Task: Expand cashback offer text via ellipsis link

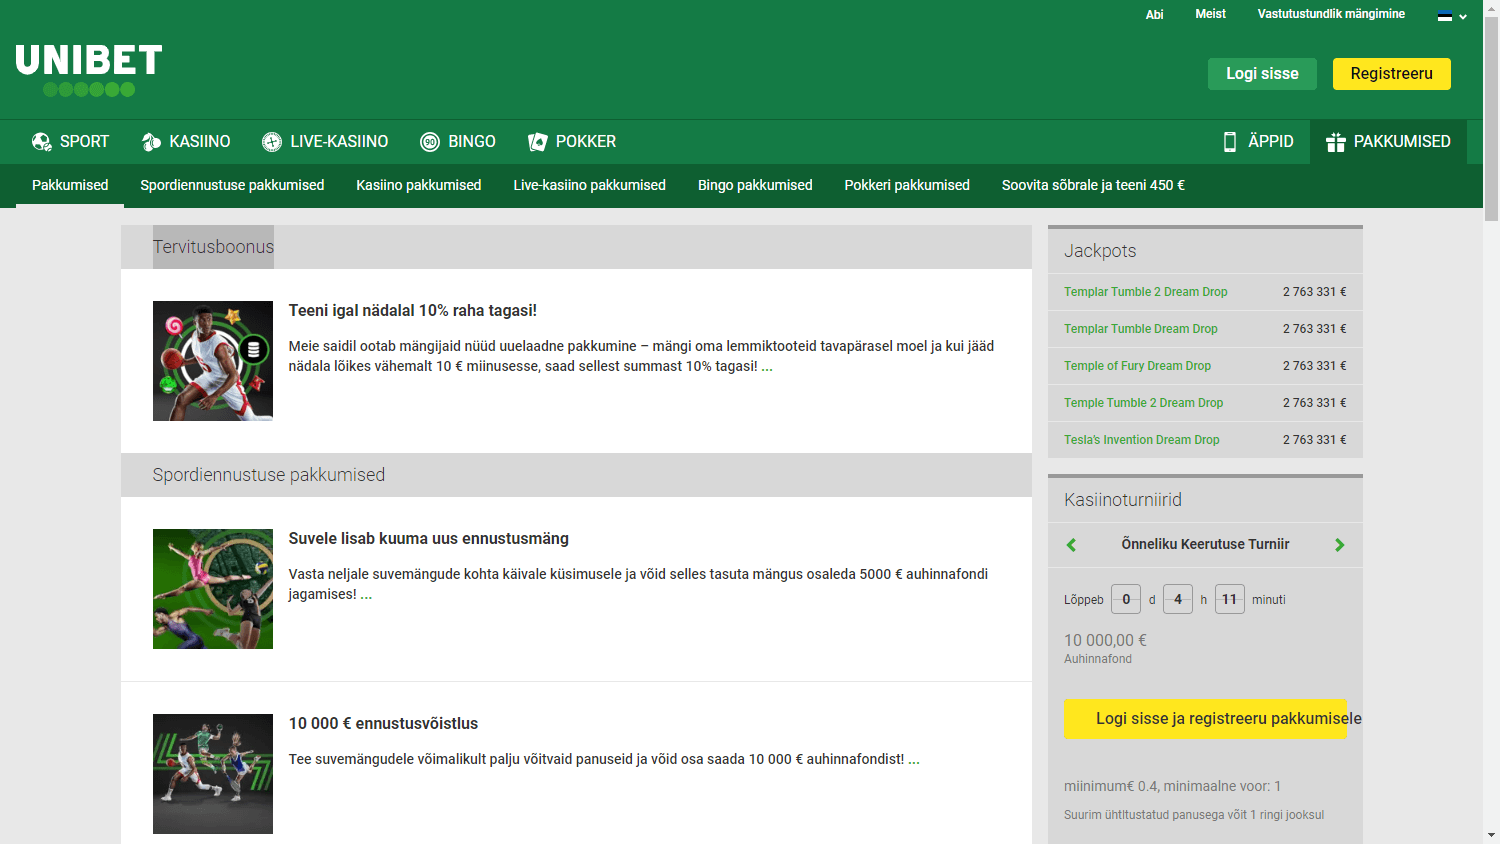Action: click(767, 367)
